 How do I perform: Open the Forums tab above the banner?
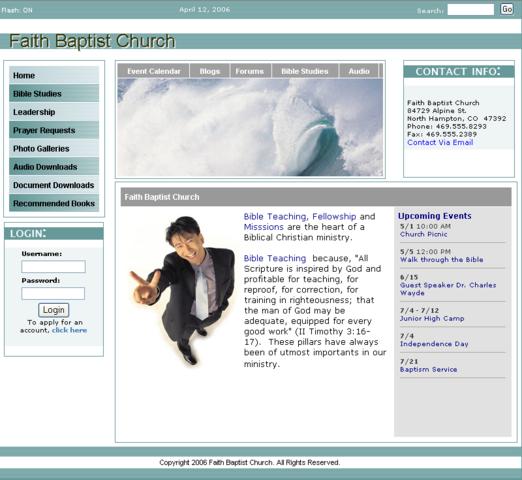250,71
